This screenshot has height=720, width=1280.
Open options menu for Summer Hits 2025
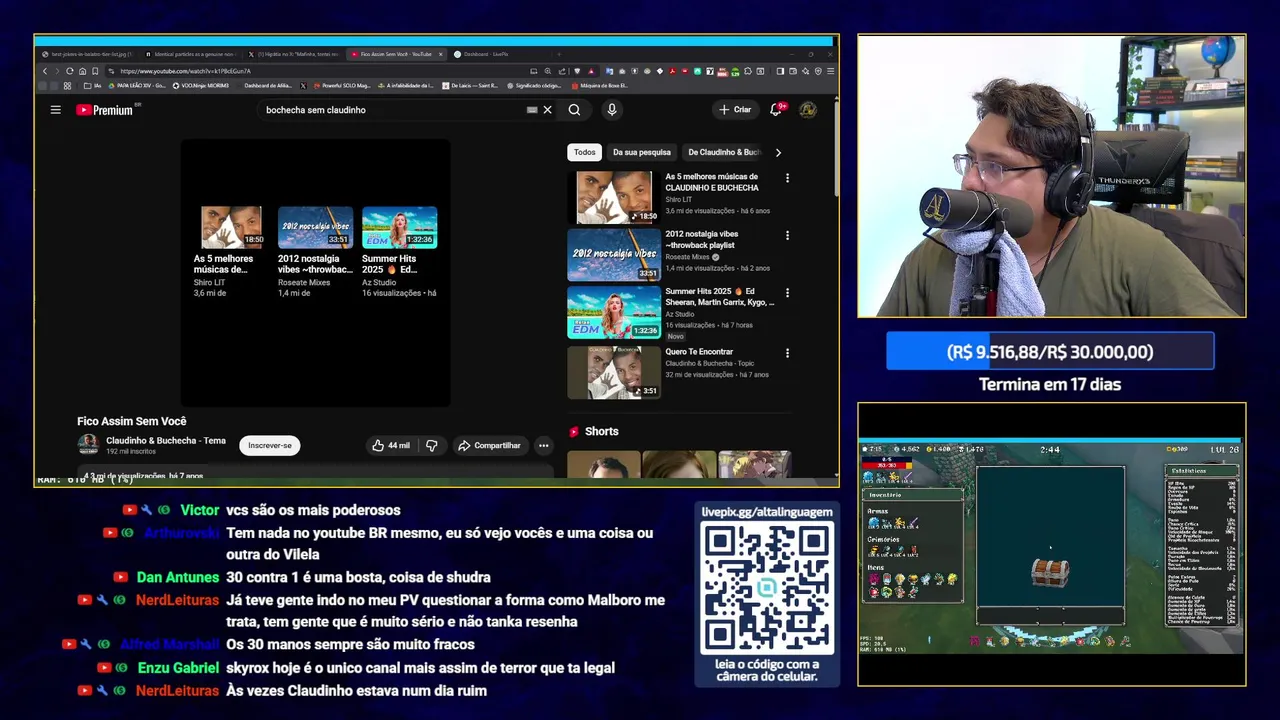pyautogui.click(x=787, y=293)
